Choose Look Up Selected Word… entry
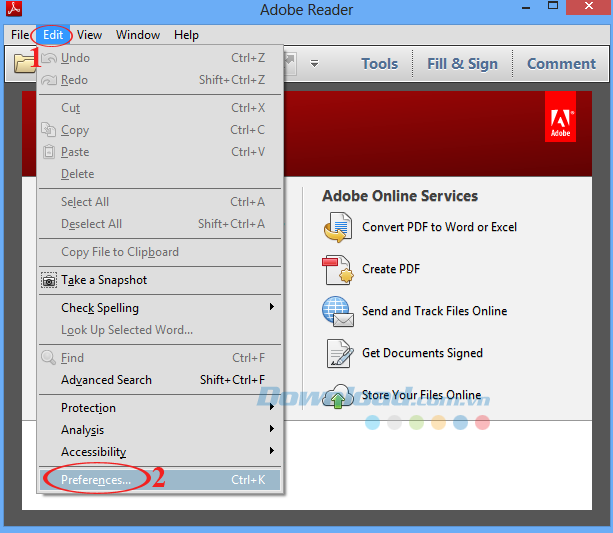This screenshot has width=613, height=533. pyautogui.click(x=160, y=330)
